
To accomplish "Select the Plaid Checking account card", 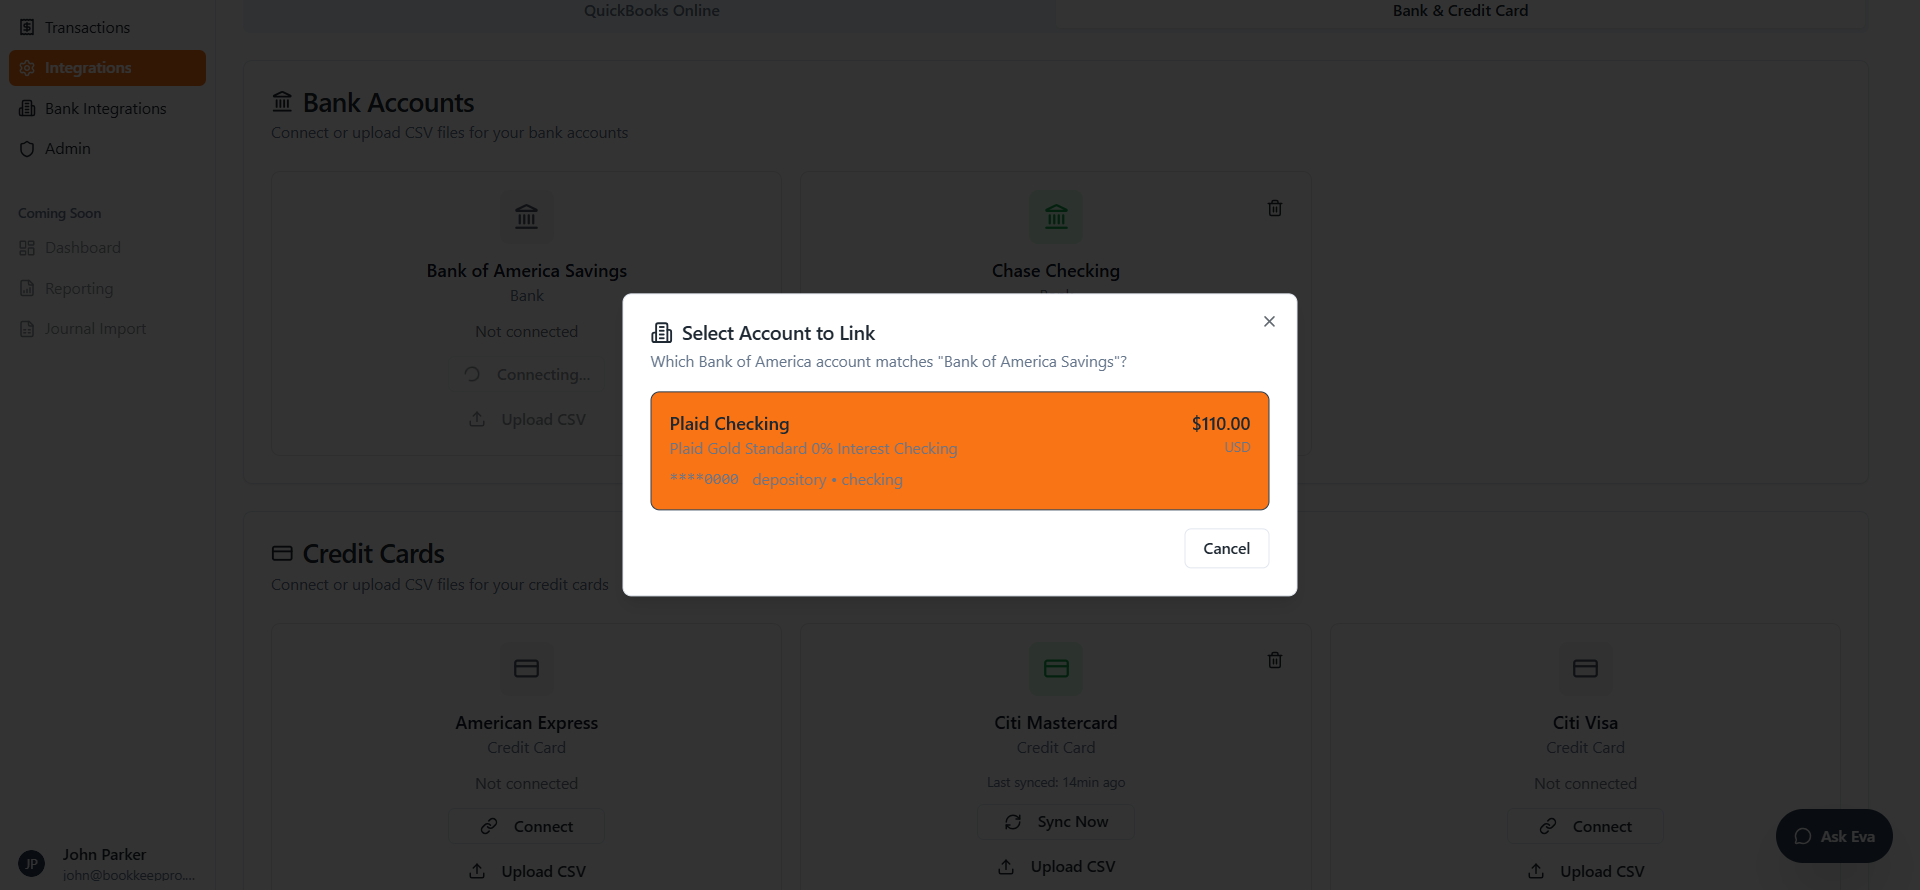I will (x=959, y=450).
